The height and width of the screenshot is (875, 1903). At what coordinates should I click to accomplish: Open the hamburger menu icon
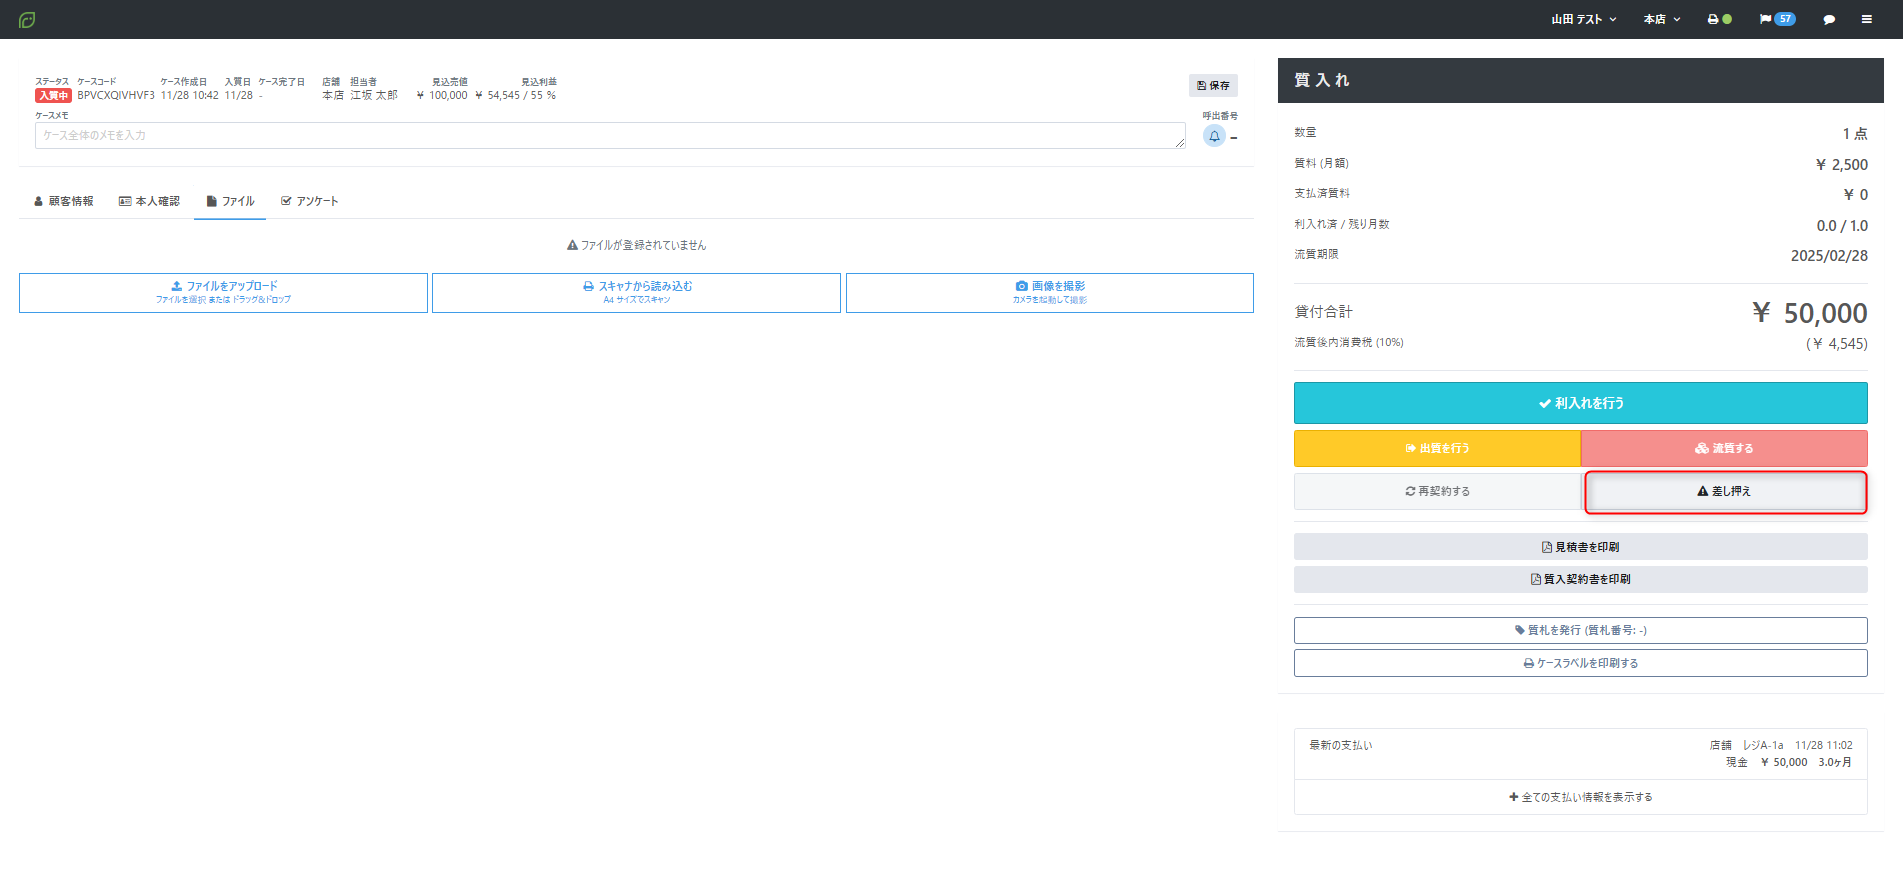click(x=1866, y=19)
